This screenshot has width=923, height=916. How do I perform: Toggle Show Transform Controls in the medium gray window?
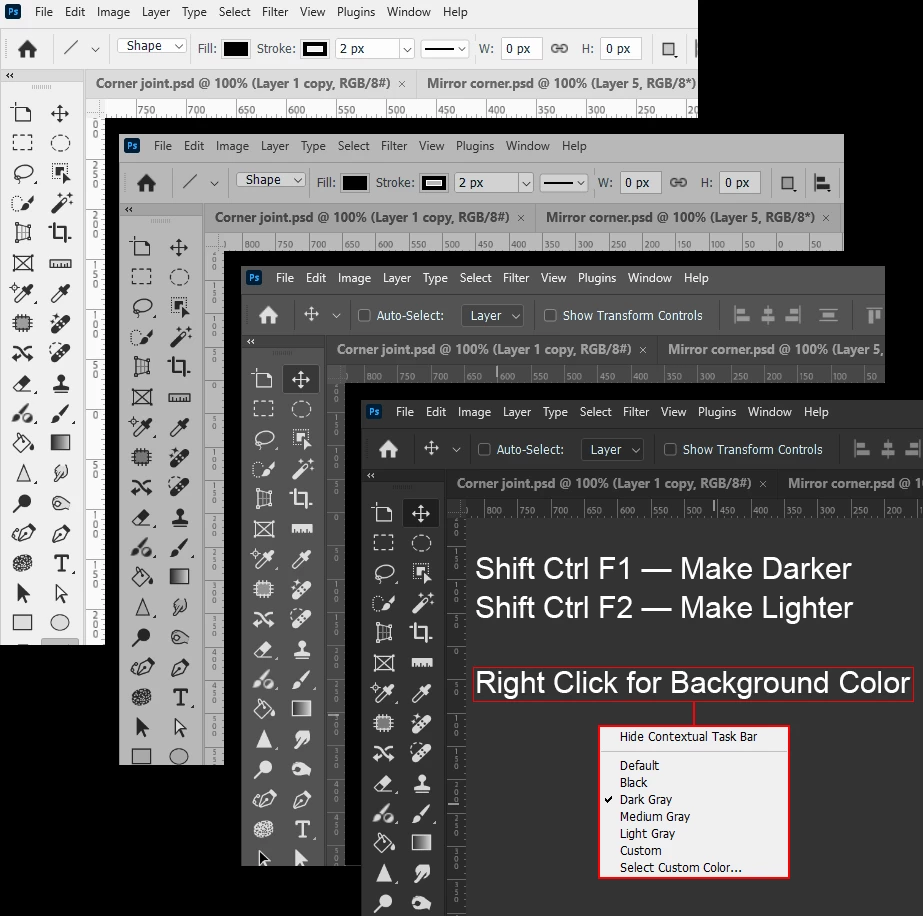coord(550,316)
